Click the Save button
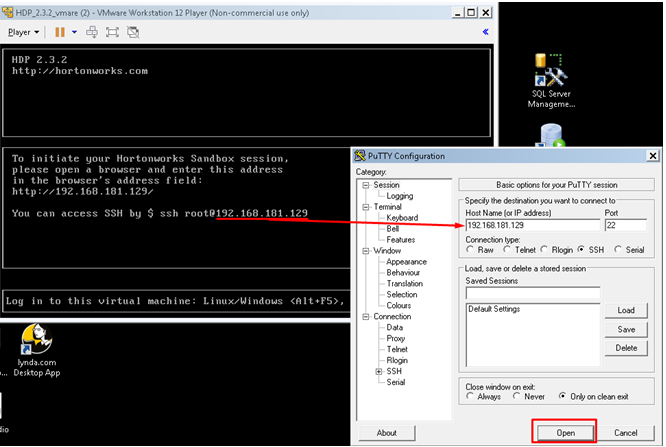 click(x=626, y=329)
